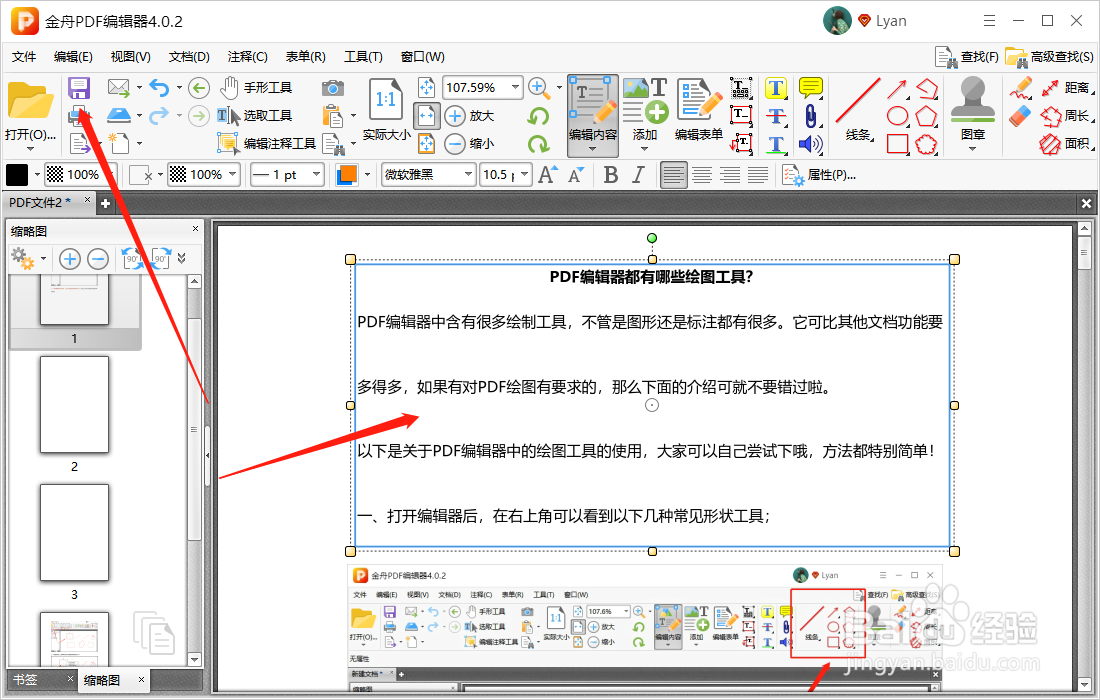Open the font name 微软雅黑 dropdown

pyautogui.click(x=468, y=174)
